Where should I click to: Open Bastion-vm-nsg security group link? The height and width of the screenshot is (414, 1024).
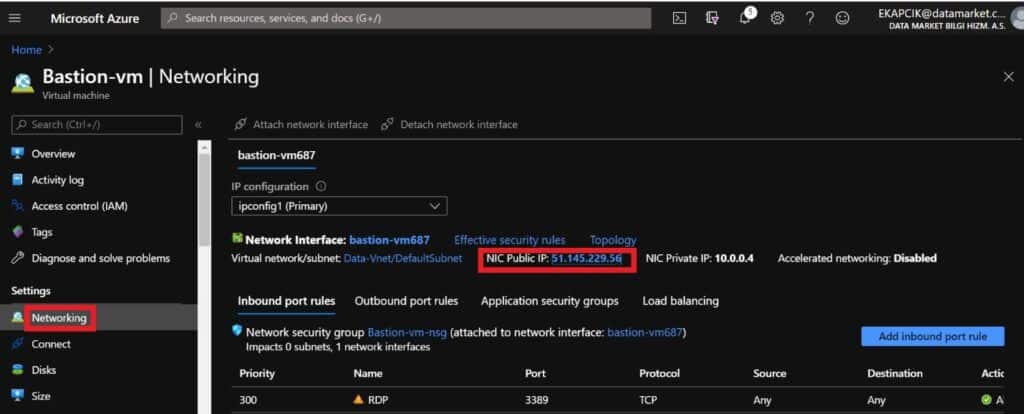[407, 332]
